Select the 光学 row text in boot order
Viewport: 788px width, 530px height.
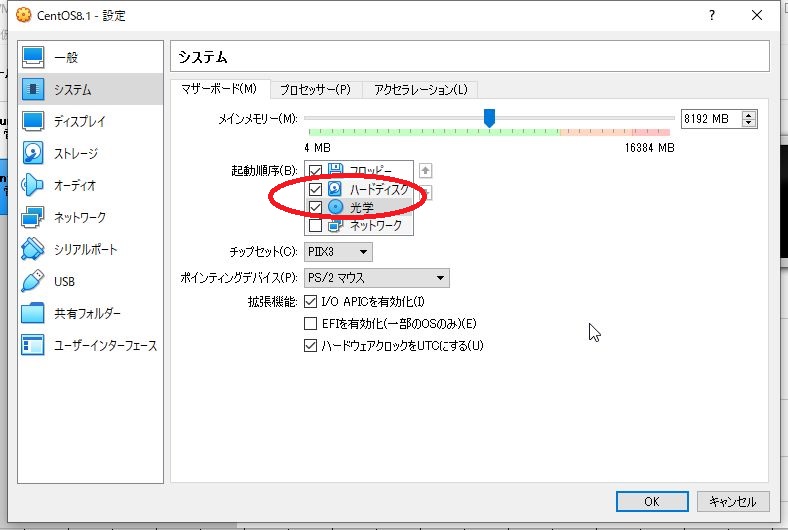[x=362, y=207]
